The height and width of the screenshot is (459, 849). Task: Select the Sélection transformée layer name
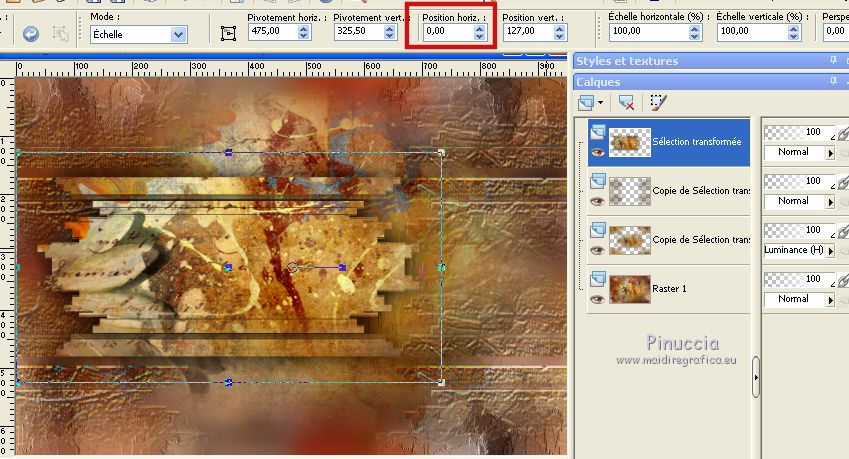coord(696,142)
